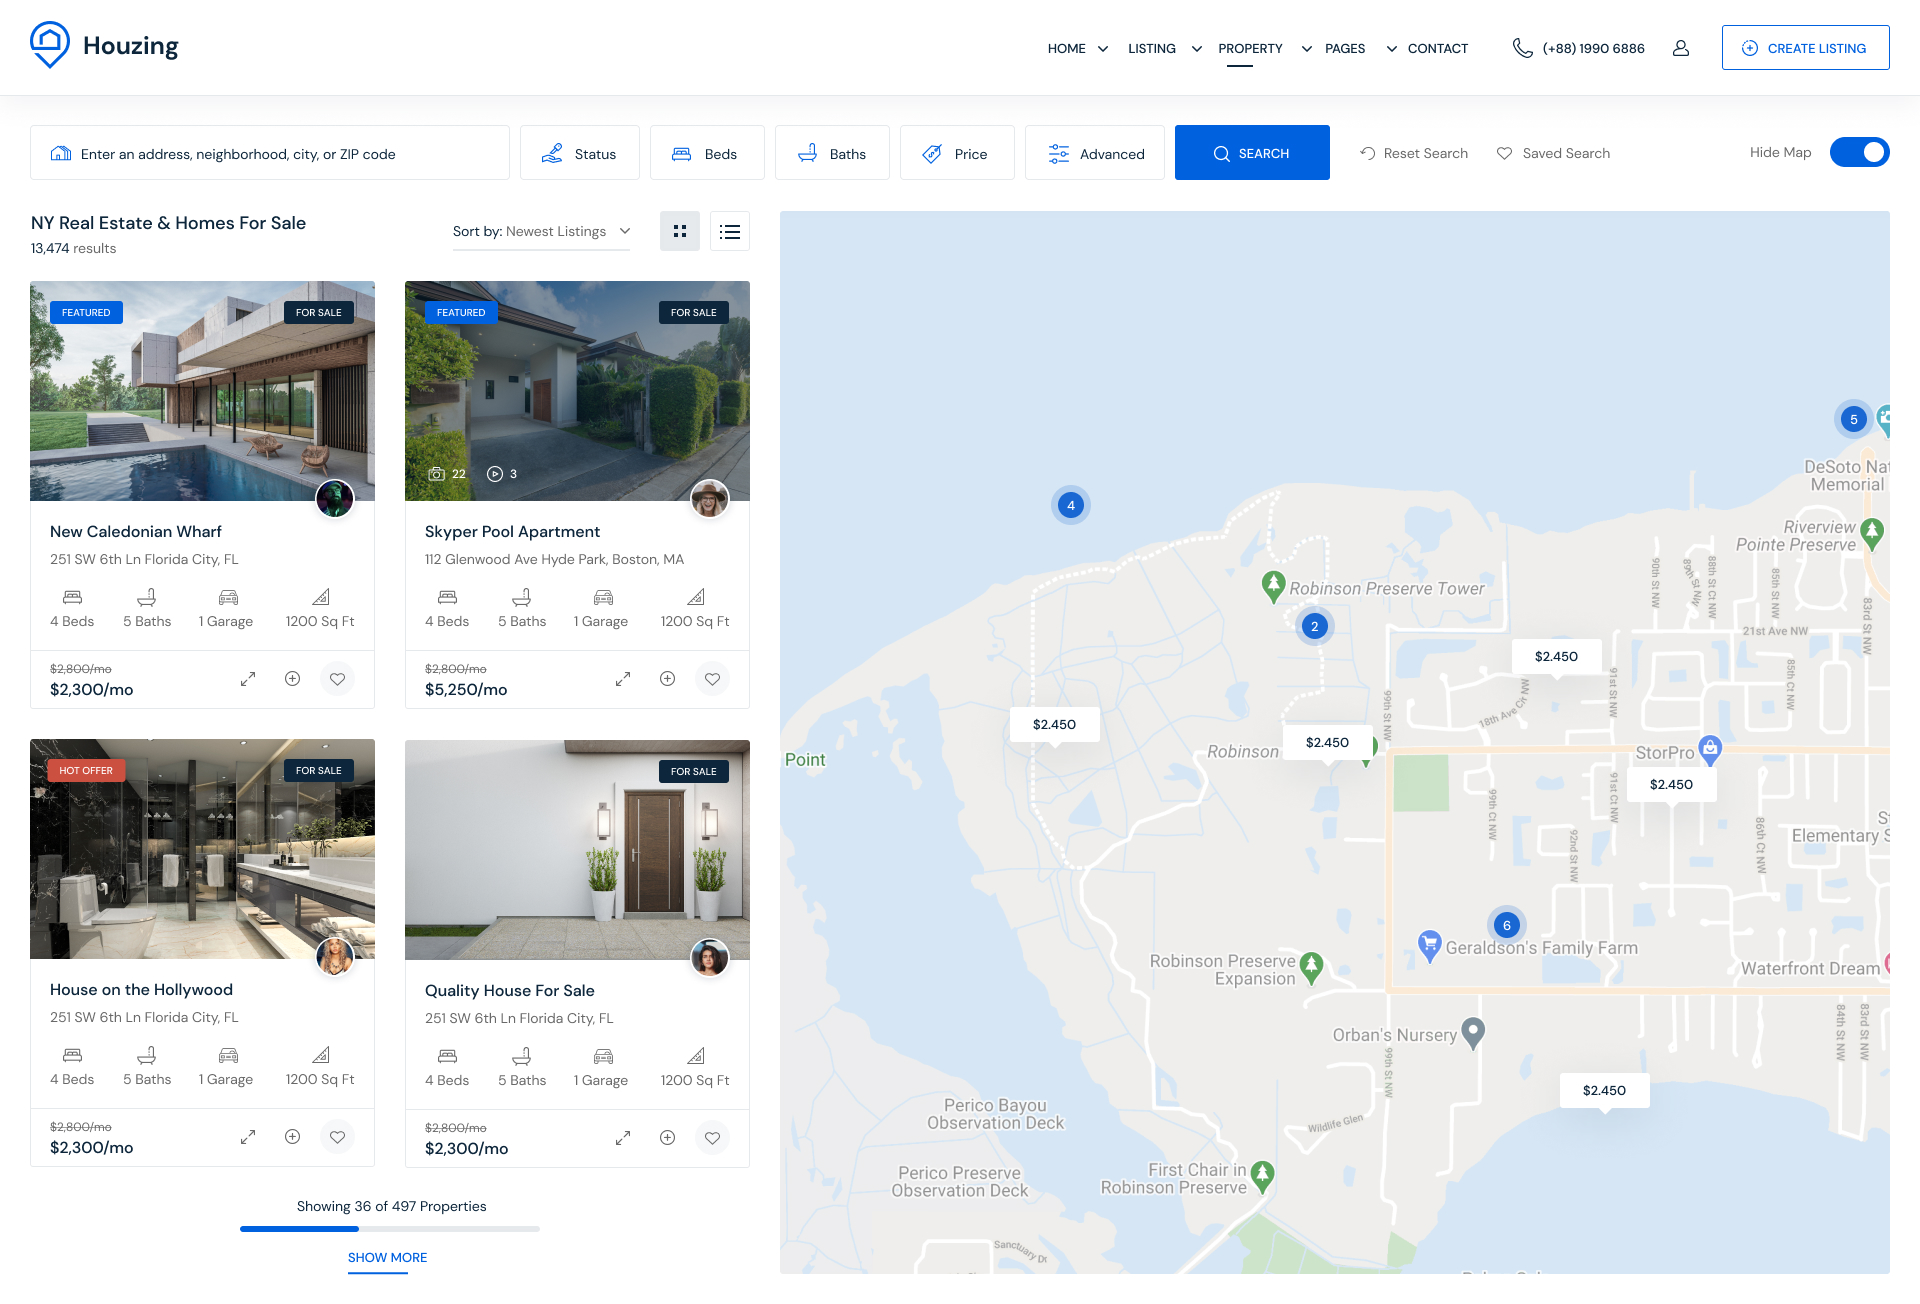Viewport: 1920px width, 1304px height.
Task: Open map cluster marker showing 6
Action: 1506,925
